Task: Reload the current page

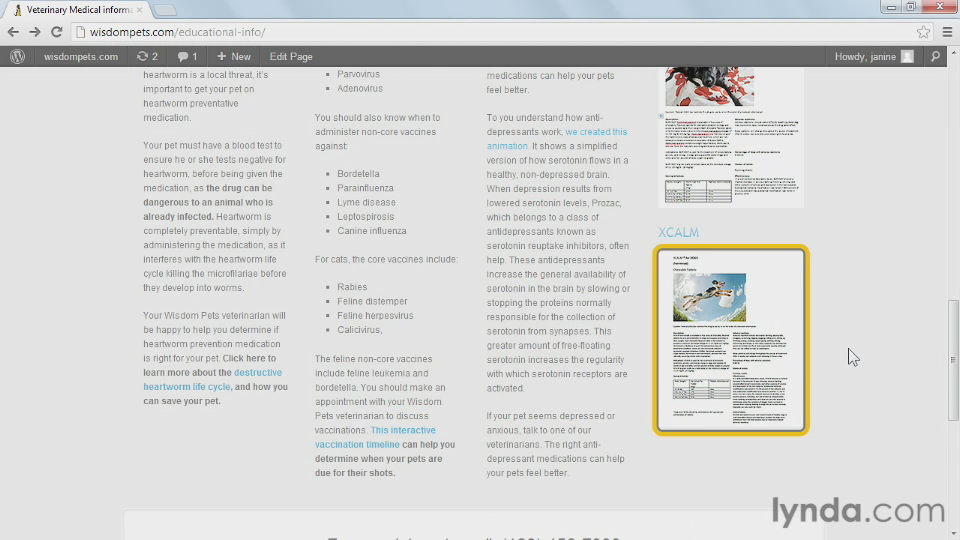Action: click(x=56, y=32)
